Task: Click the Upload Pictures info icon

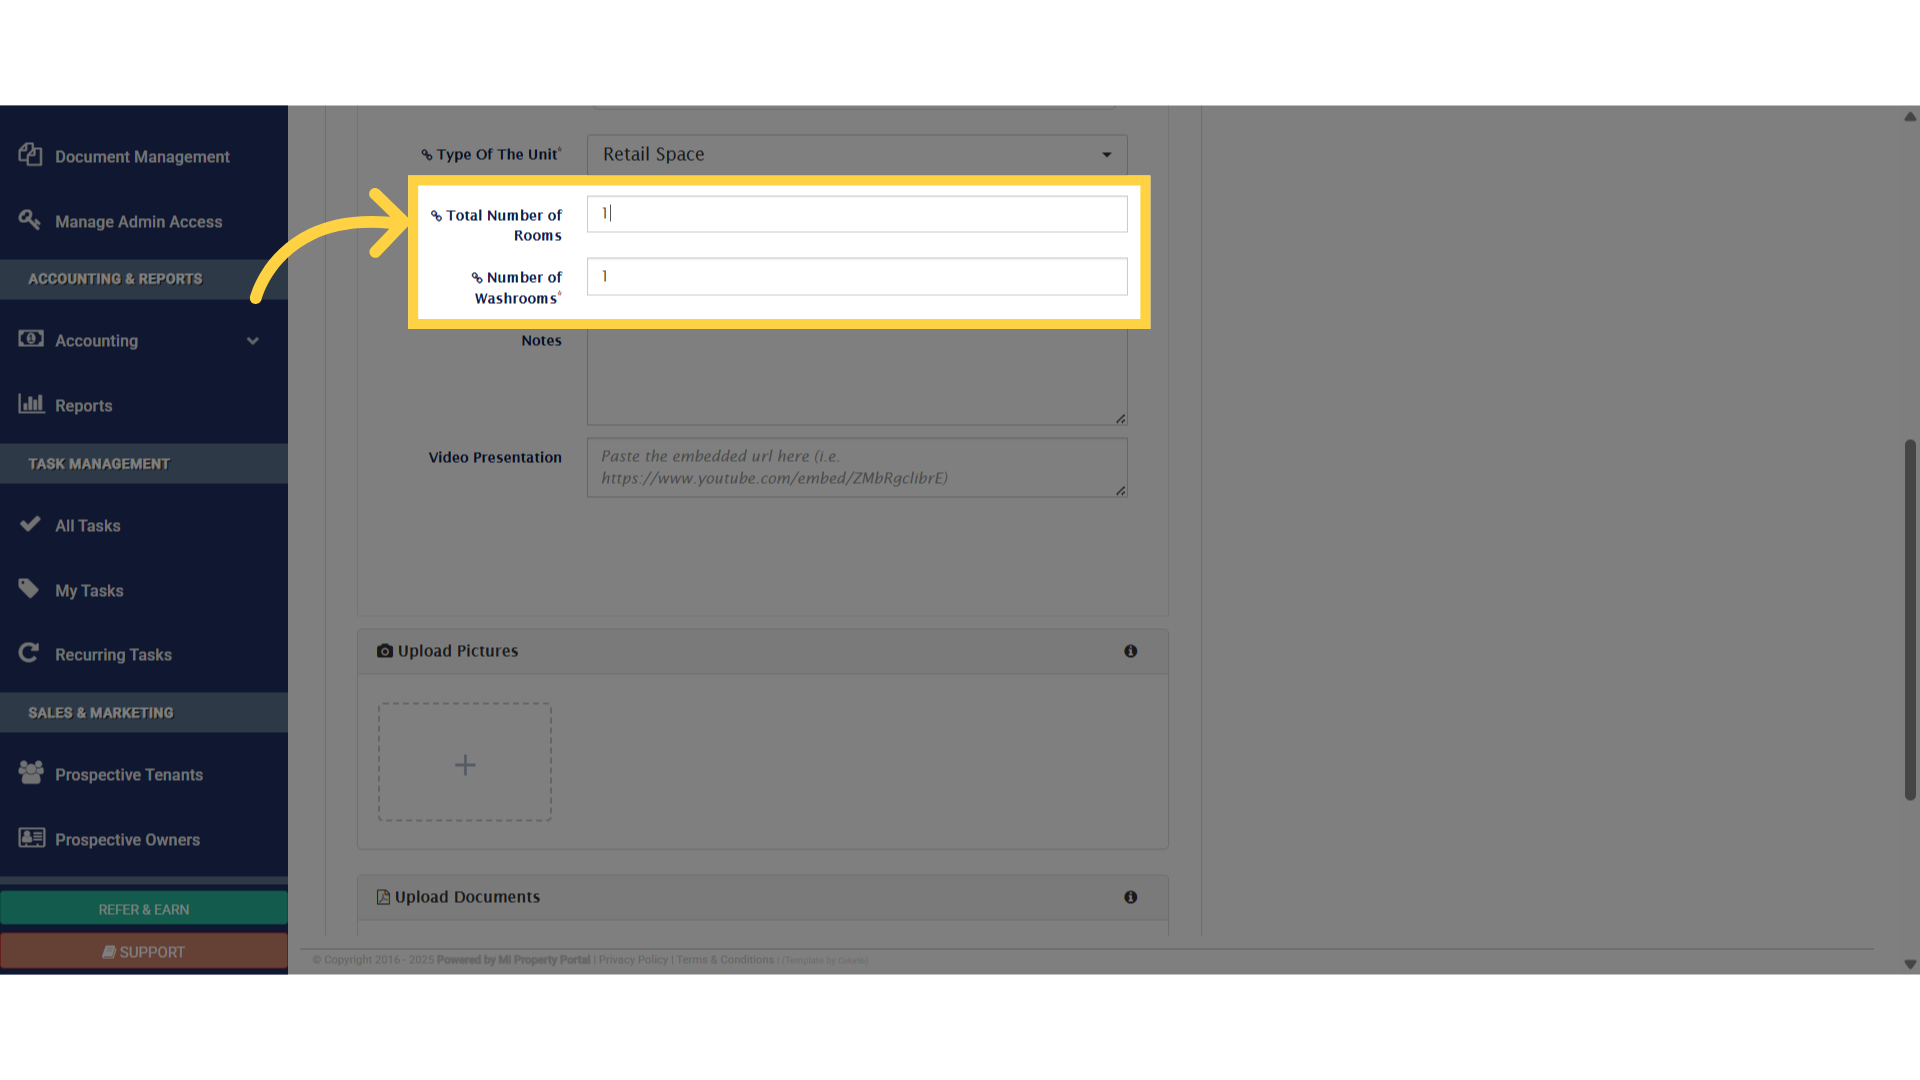Action: pyautogui.click(x=1130, y=651)
